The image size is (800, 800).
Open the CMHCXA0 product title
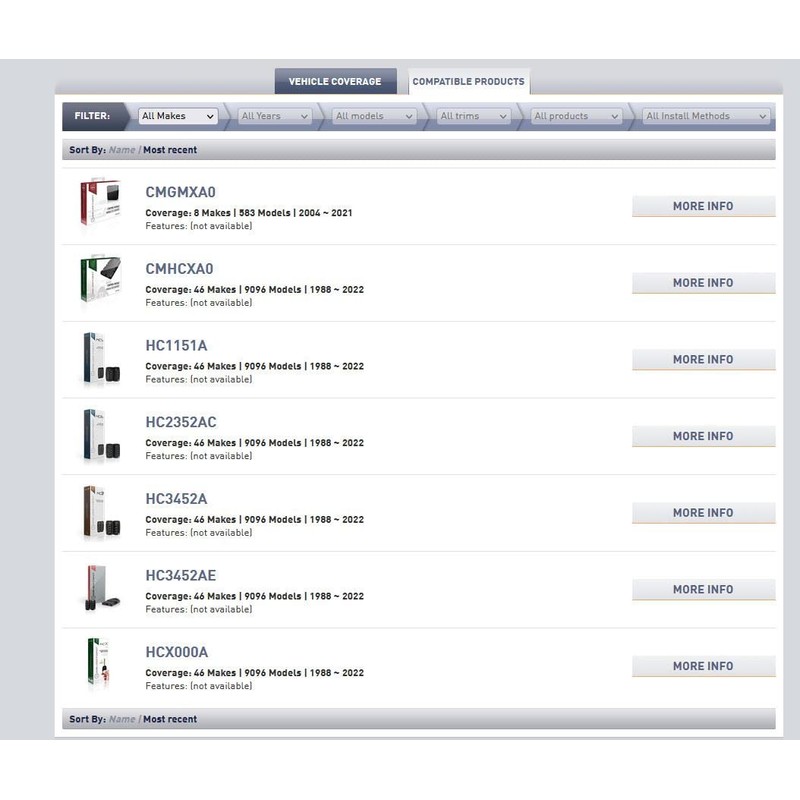pyautogui.click(x=180, y=269)
